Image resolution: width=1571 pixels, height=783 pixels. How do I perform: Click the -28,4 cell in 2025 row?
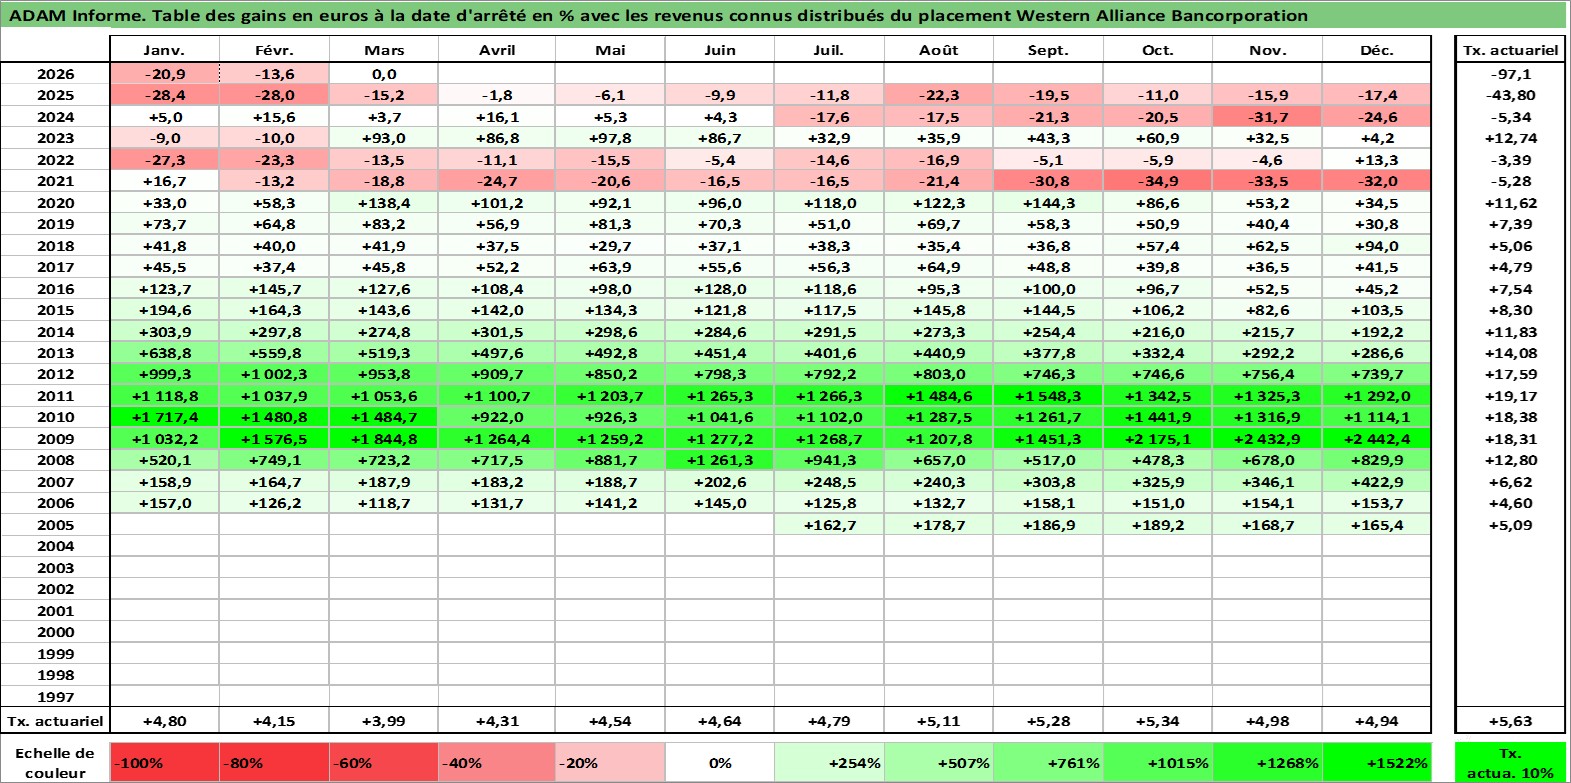pyautogui.click(x=164, y=95)
